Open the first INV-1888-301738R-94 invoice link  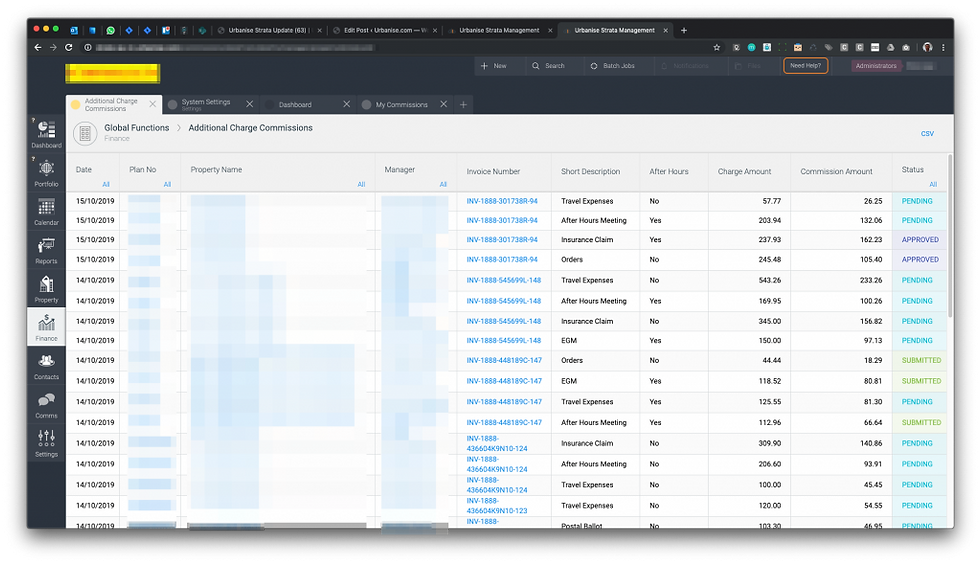tap(502, 201)
